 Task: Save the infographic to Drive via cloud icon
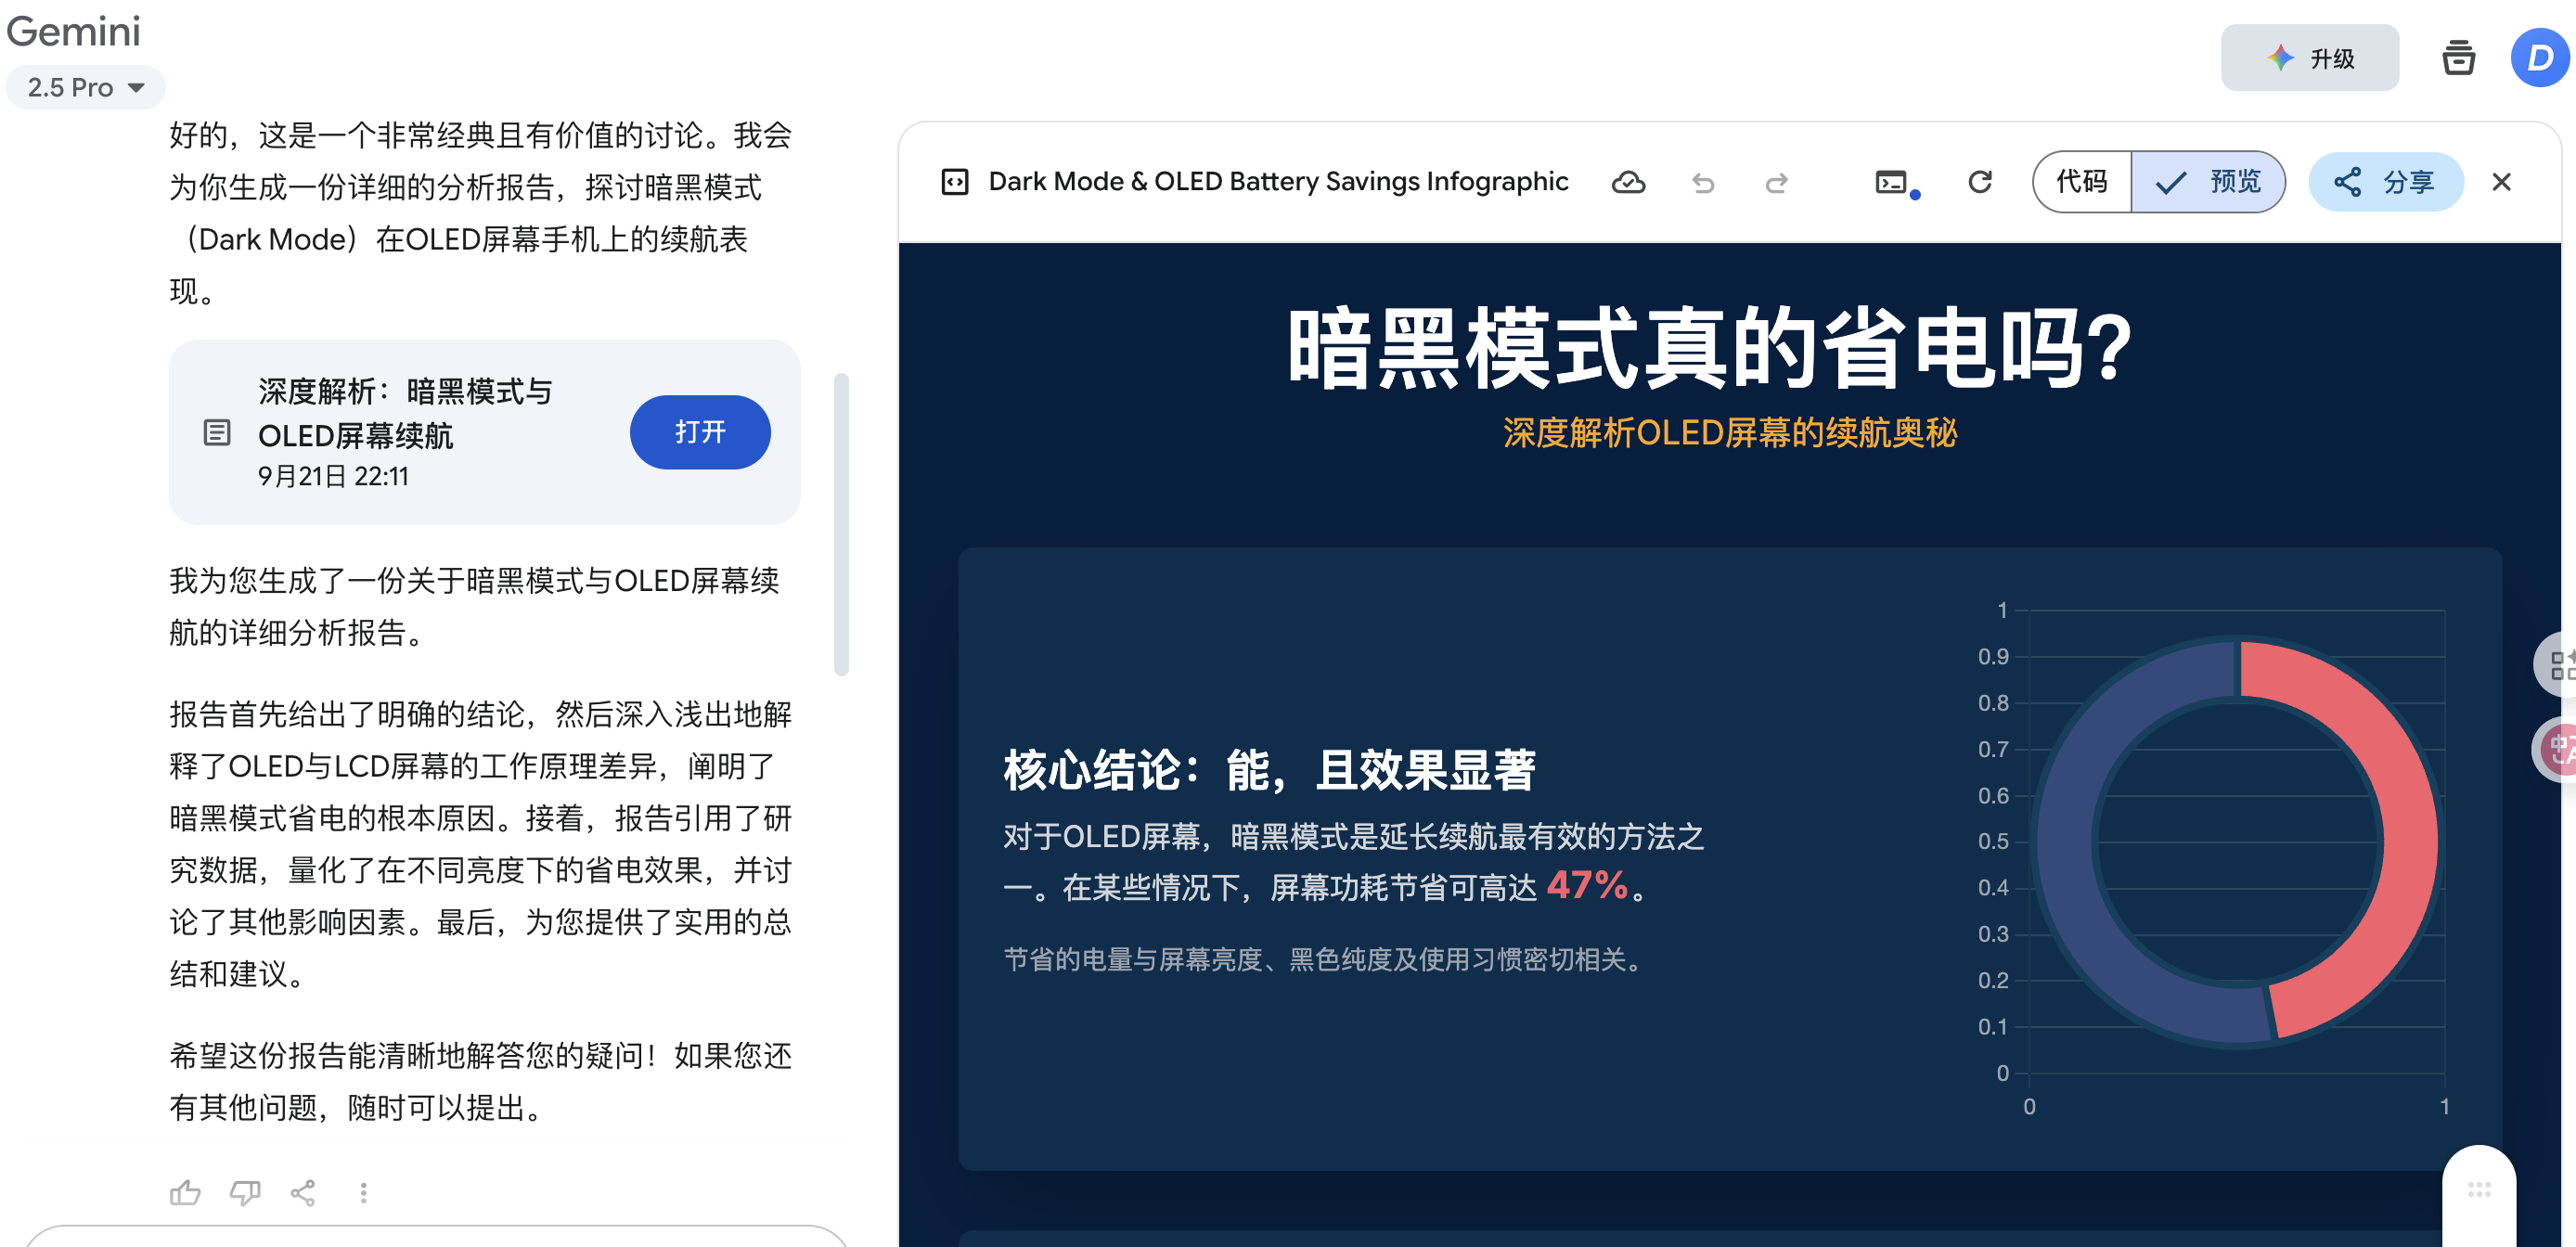(x=1628, y=182)
